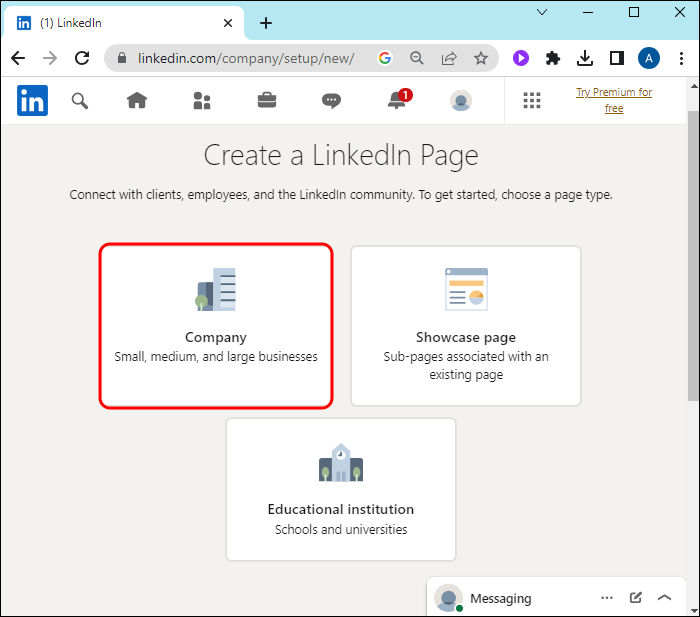The height and width of the screenshot is (617, 700).
Task: Open the Chrome profile avatar A
Action: (x=649, y=58)
